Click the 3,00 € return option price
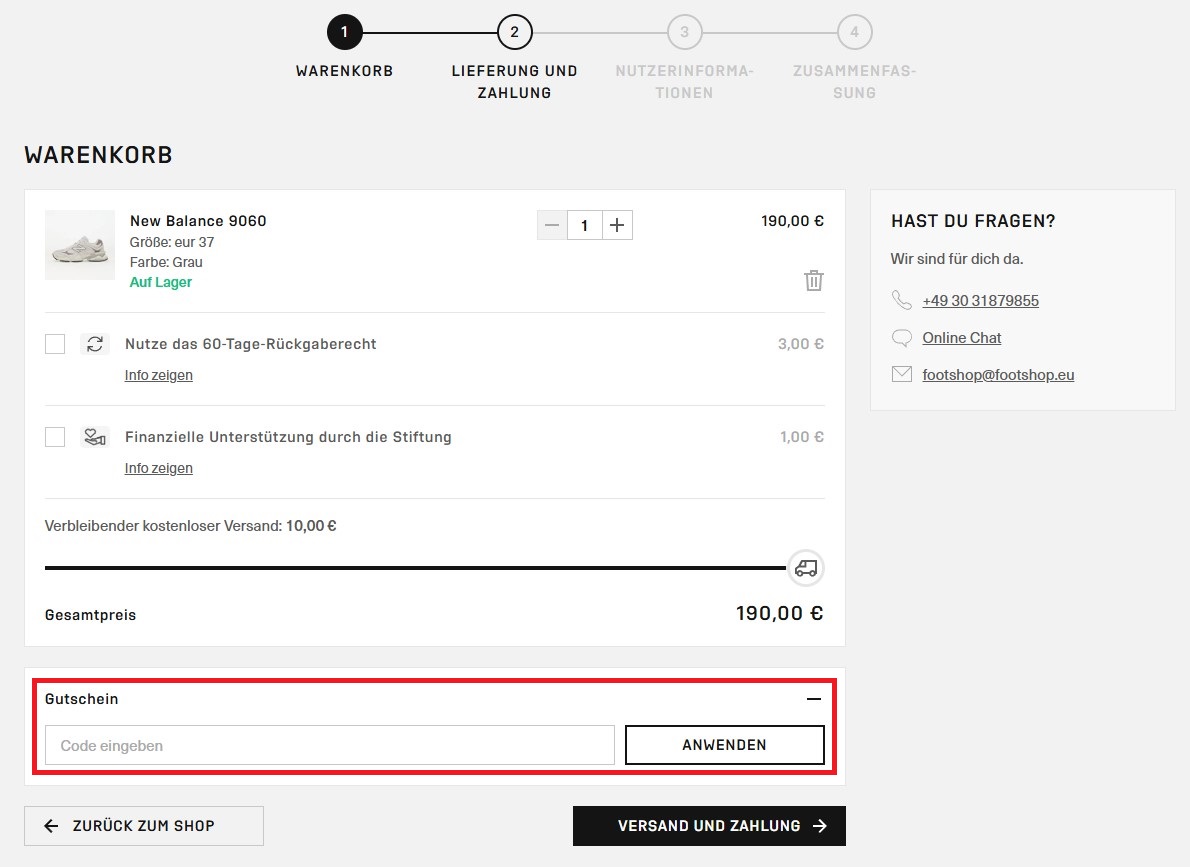This screenshot has width=1190, height=867. 801,344
